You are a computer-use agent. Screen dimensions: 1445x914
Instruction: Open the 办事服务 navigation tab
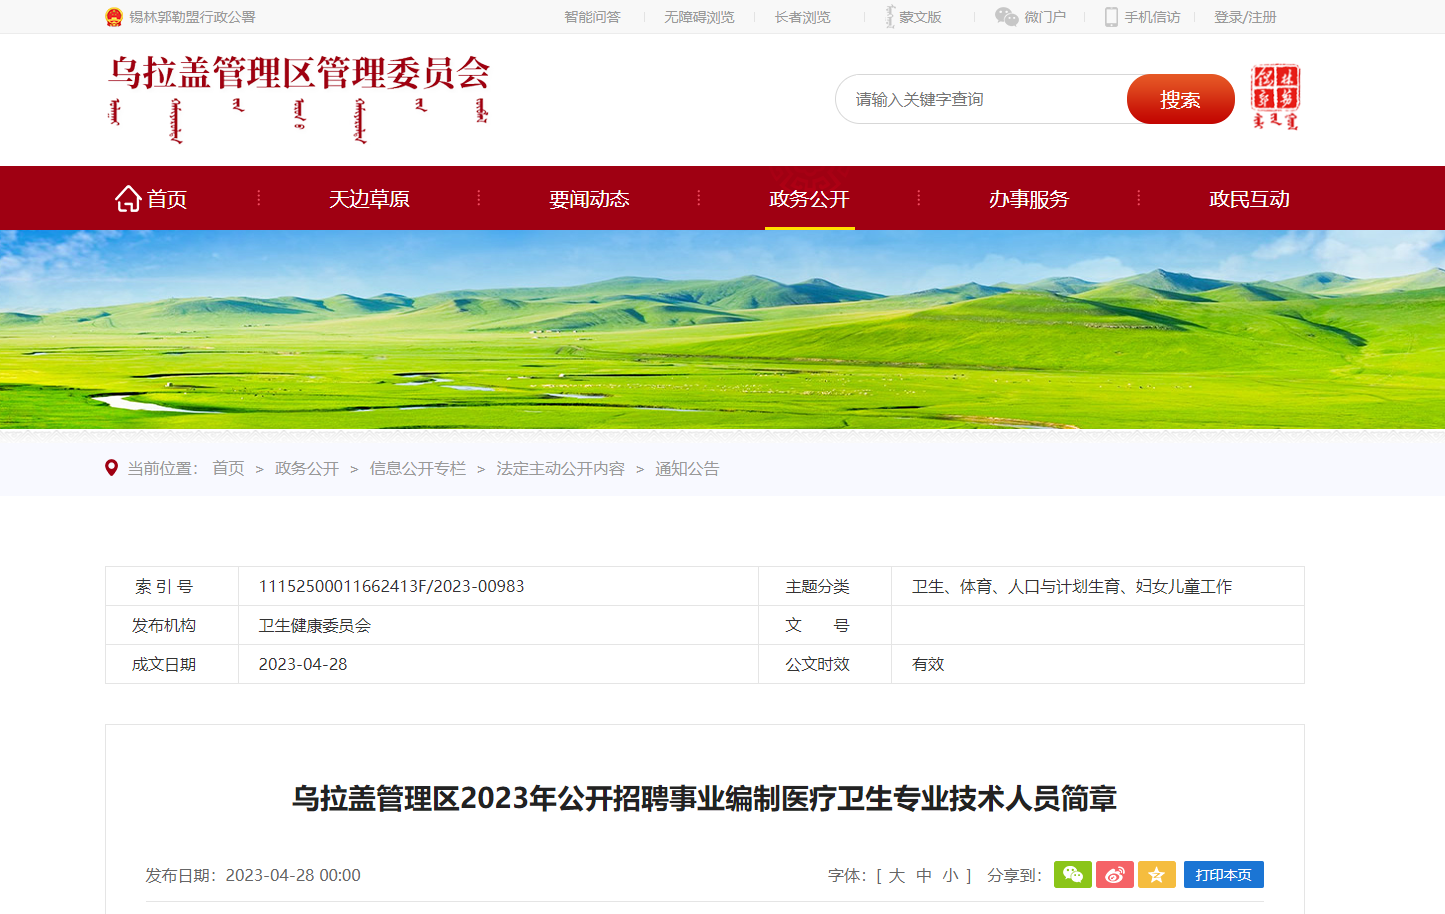pos(1029,199)
